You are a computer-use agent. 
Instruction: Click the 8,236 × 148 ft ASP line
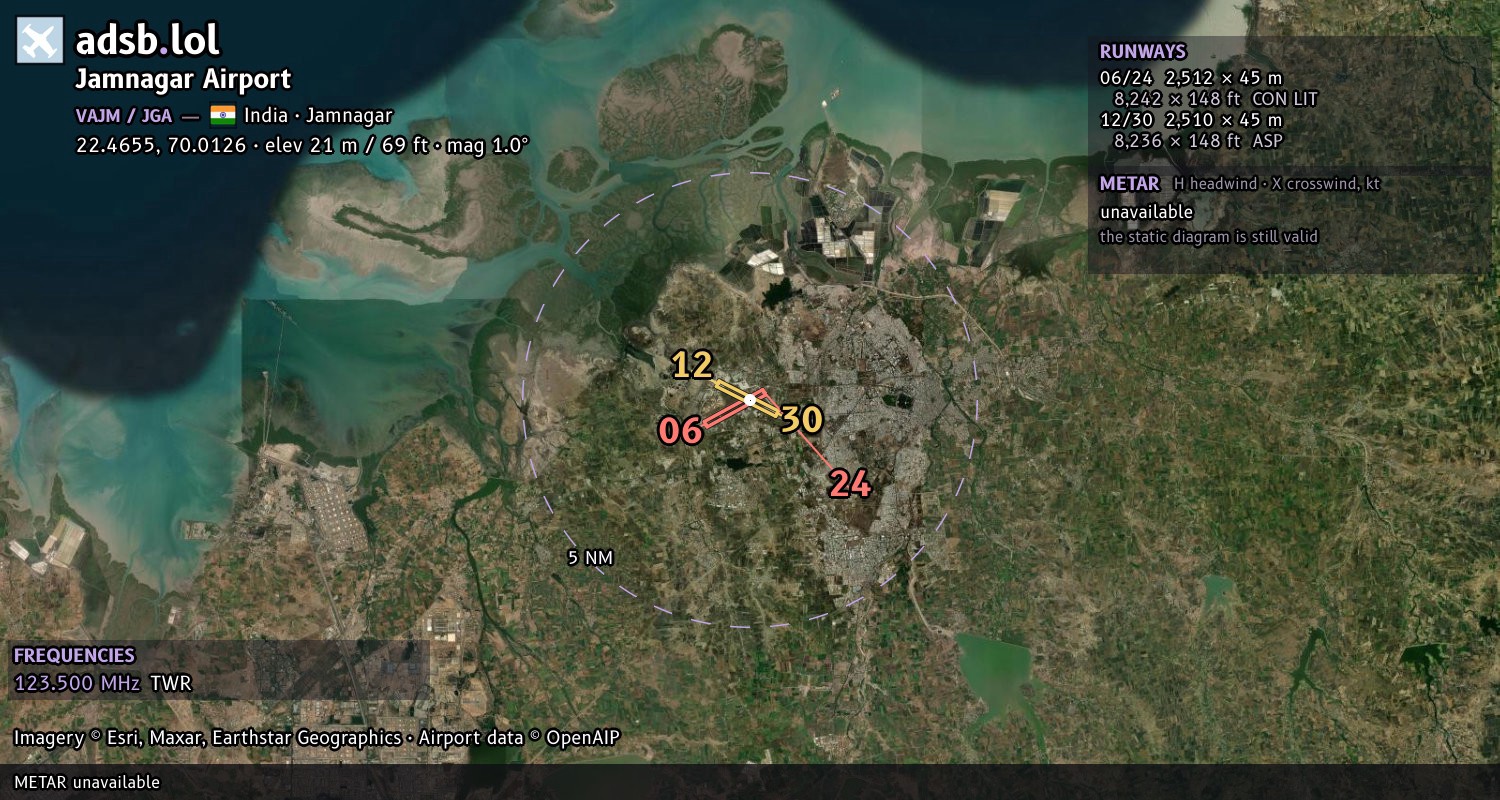point(1198,141)
